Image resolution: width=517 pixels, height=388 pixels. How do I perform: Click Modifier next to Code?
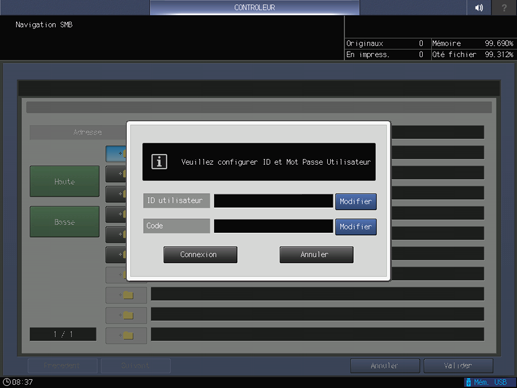356,227
